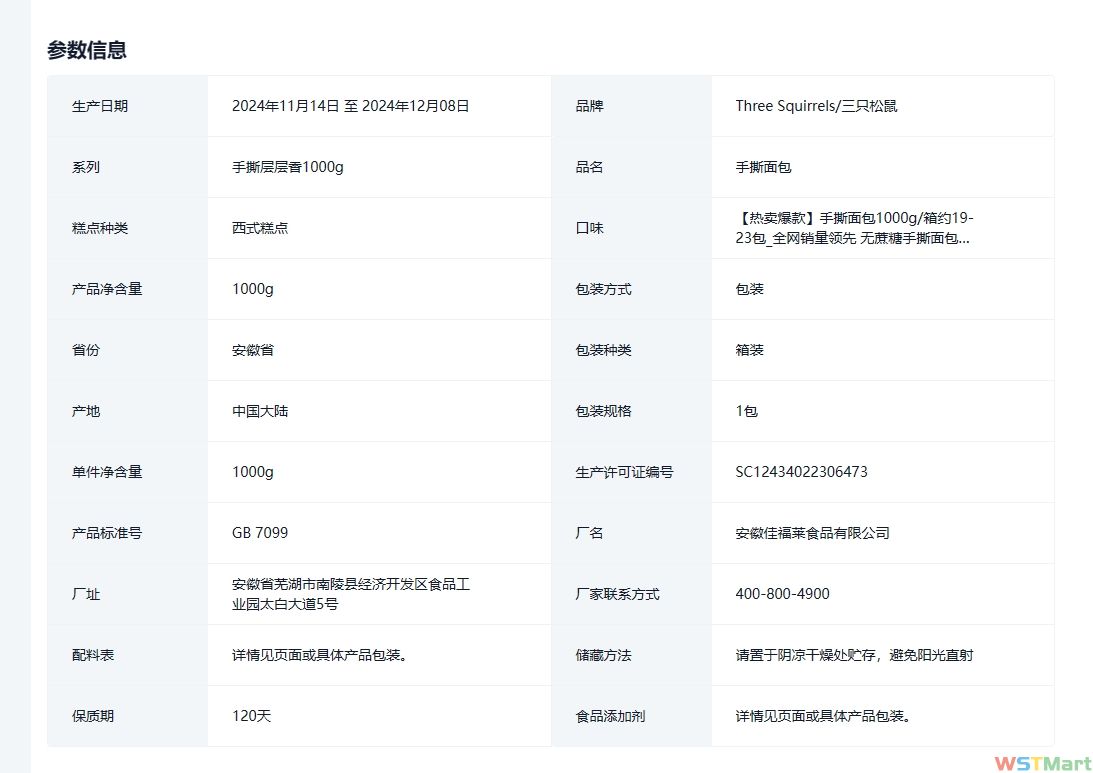Click the GB 7099 standard number
Viewport: 1093px width, 773px height.
pyautogui.click(x=260, y=533)
